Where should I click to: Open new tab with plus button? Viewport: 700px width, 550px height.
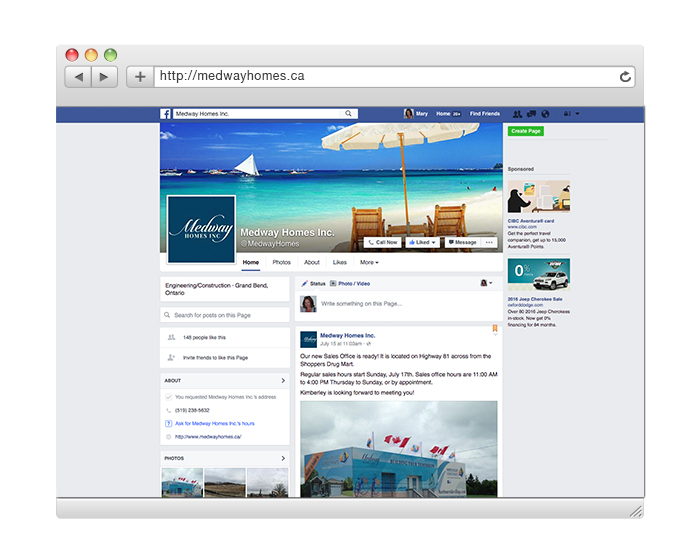click(139, 76)
